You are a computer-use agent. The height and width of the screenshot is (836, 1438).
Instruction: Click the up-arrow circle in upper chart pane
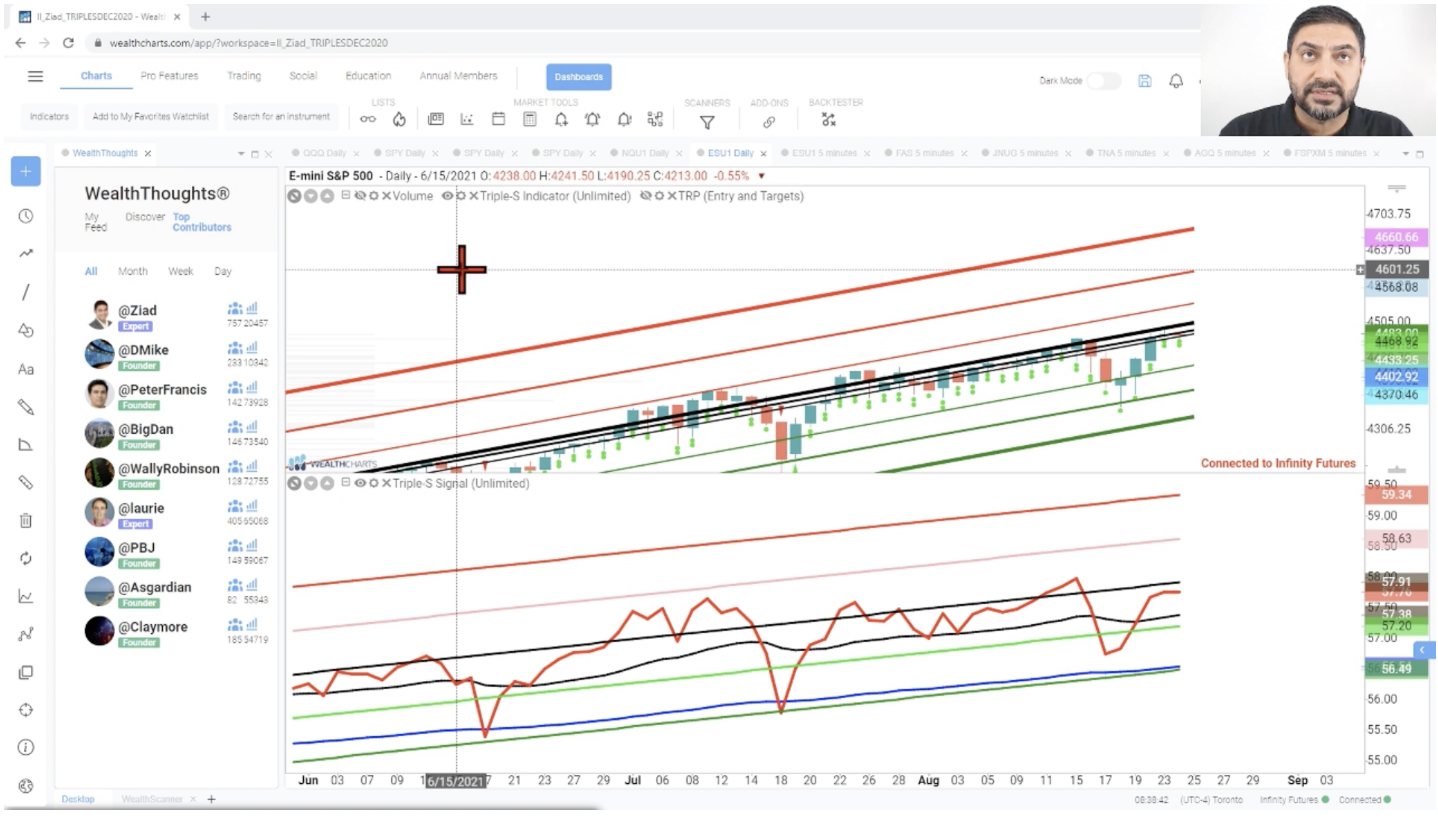[x=327, y=196]
